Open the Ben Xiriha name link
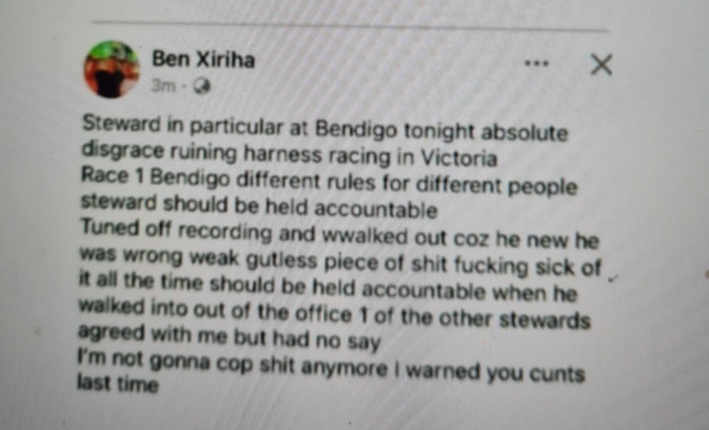Viewport: 709px width, 430px height. pyautogui.click(x=203, y=59)
